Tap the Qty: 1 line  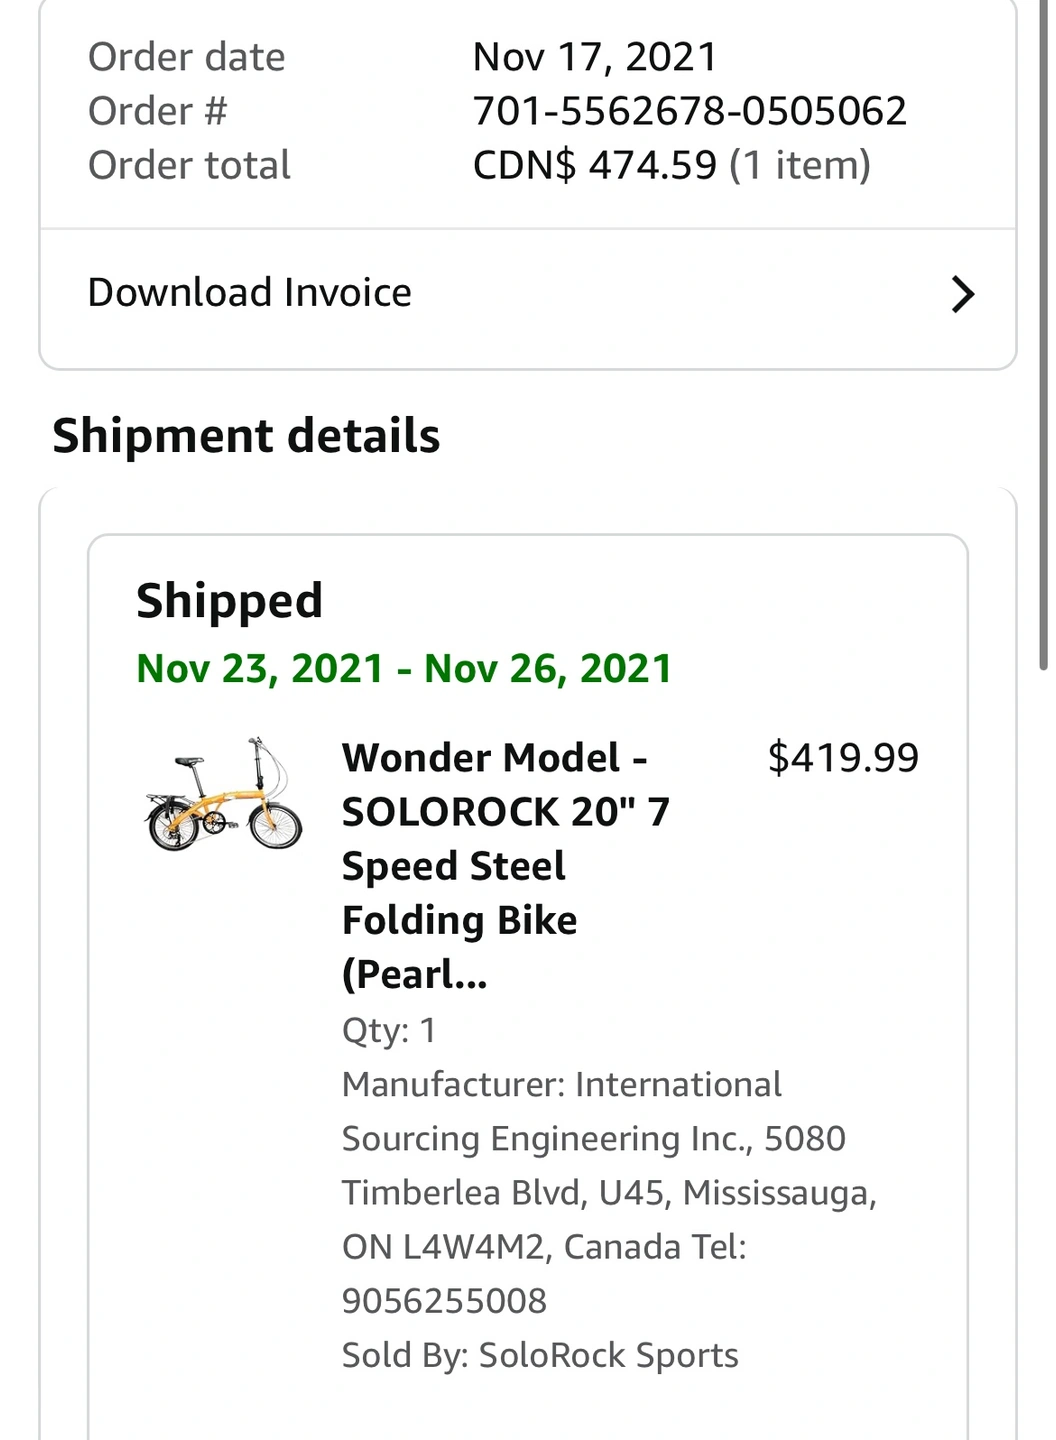point(389,1030)
